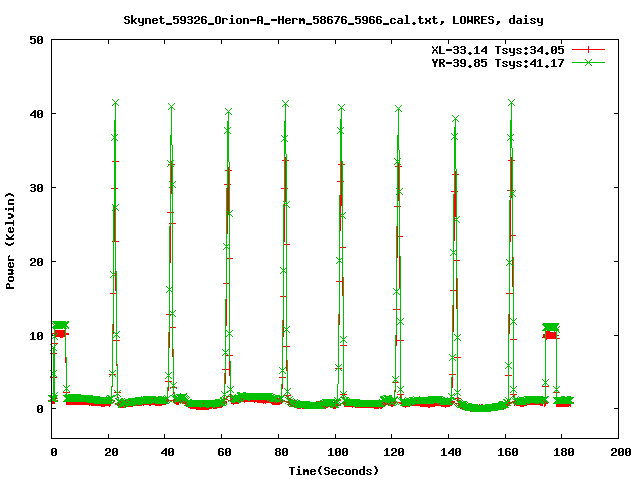Click the green peak marker near 22 seconds
Screen dimensions: 640x480
click(116, 102)
